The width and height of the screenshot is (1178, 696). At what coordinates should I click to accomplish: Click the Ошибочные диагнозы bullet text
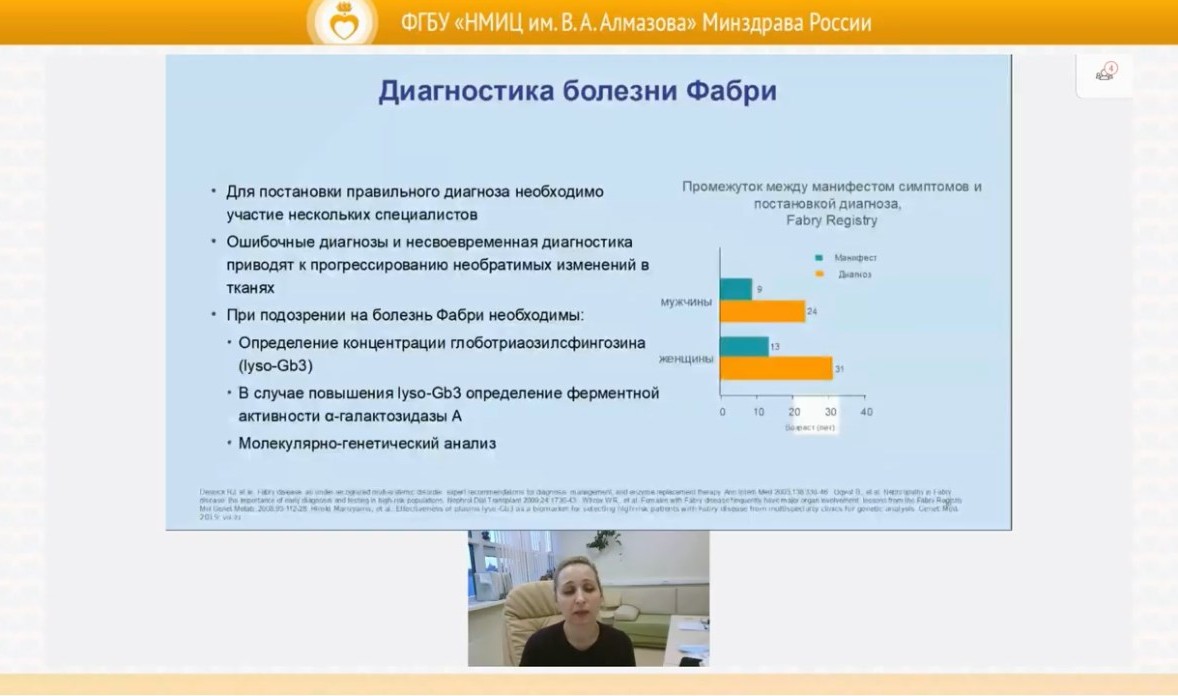(437, 264)
